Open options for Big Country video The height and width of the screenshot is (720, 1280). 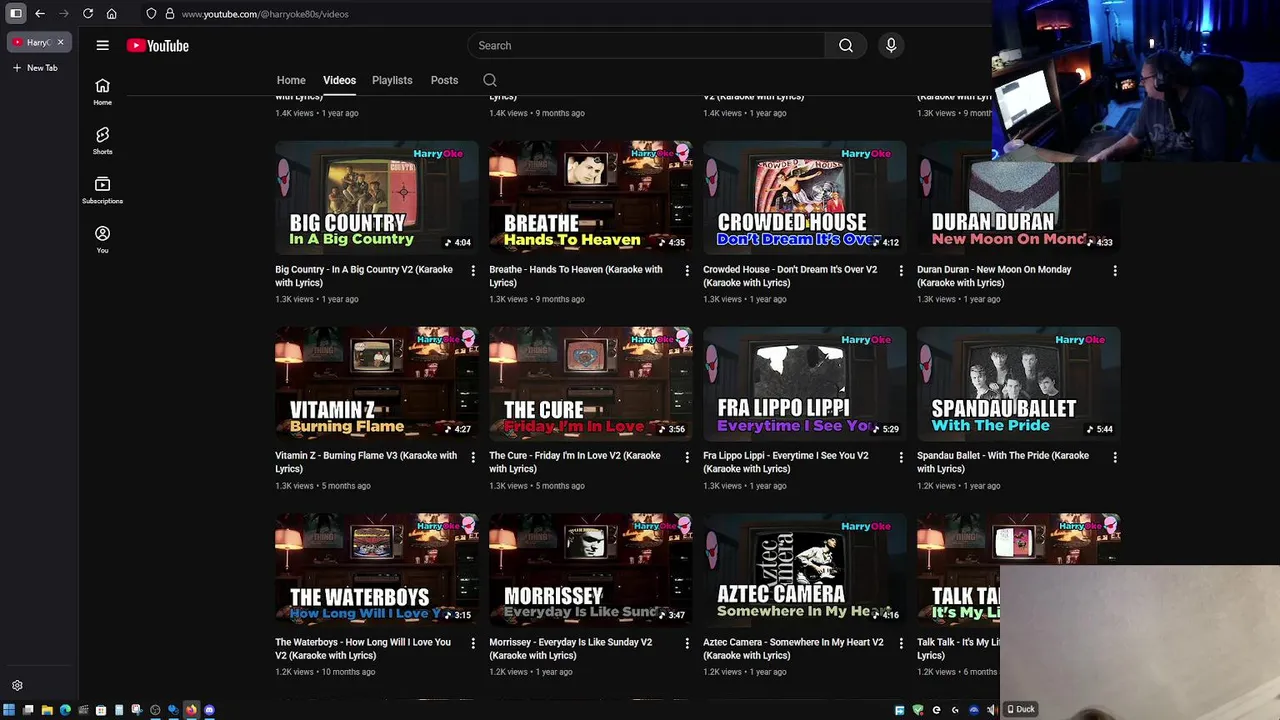pos(473,271)
